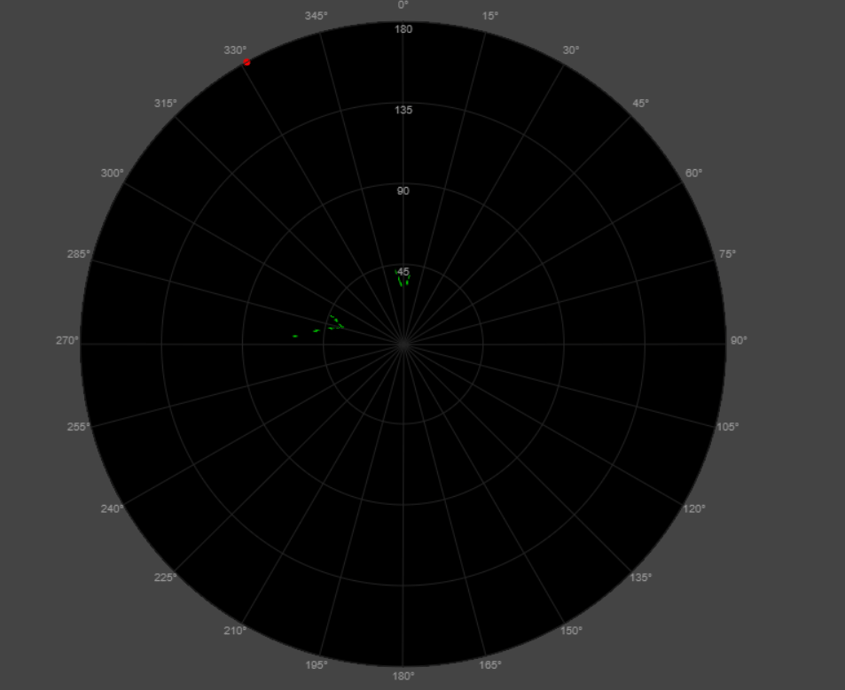Click the plot center where radial lines meet
This screenshot has height=690, width=845.
[403, 344]
